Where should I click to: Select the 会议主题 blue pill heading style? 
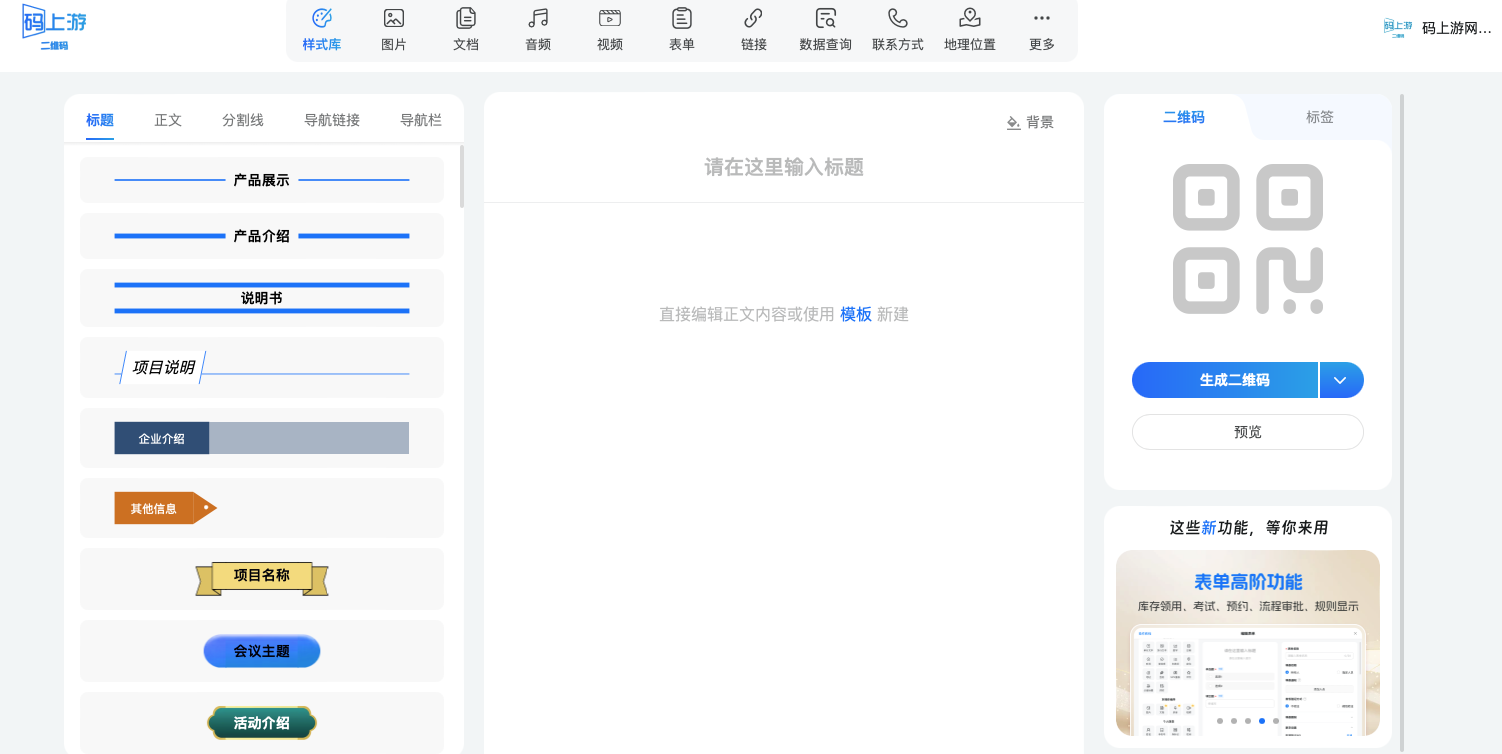[x=262, y=651]
